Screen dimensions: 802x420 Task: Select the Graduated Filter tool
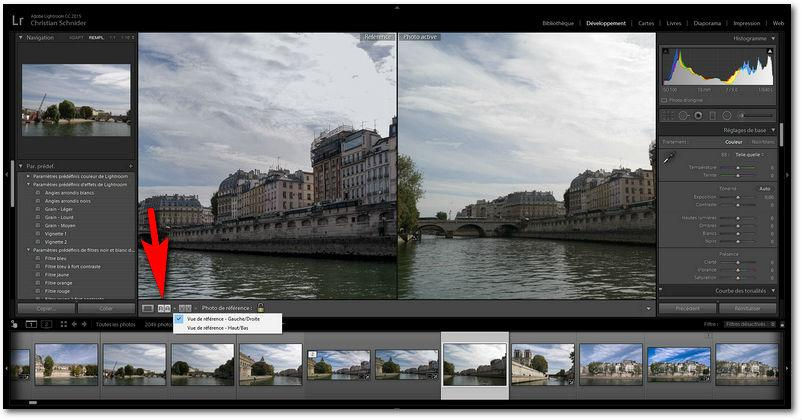coord(712,116)
